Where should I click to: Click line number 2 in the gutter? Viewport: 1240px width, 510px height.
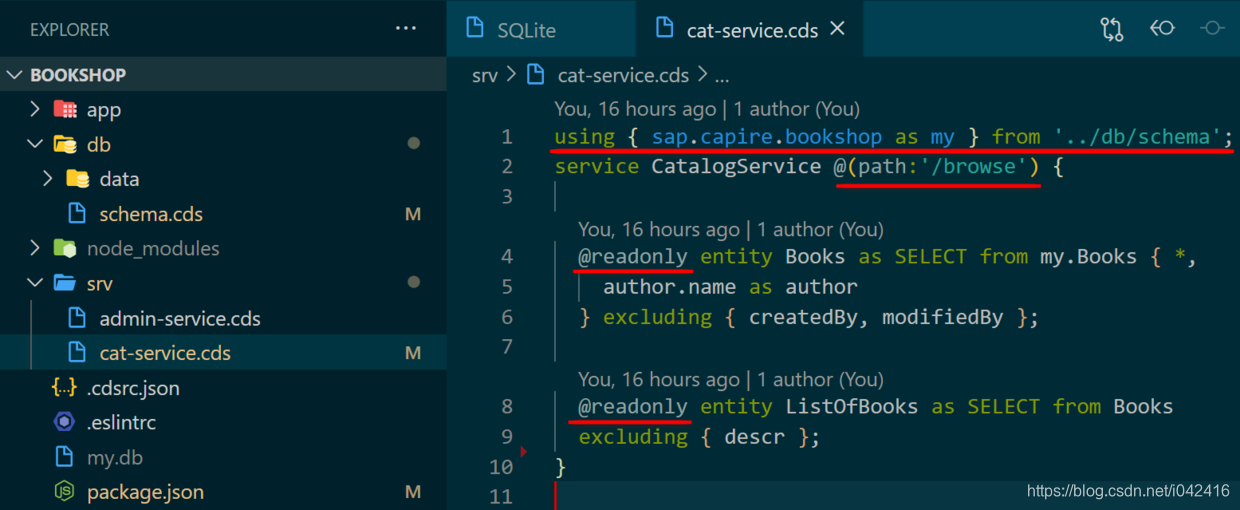click(x=506, y=166)
